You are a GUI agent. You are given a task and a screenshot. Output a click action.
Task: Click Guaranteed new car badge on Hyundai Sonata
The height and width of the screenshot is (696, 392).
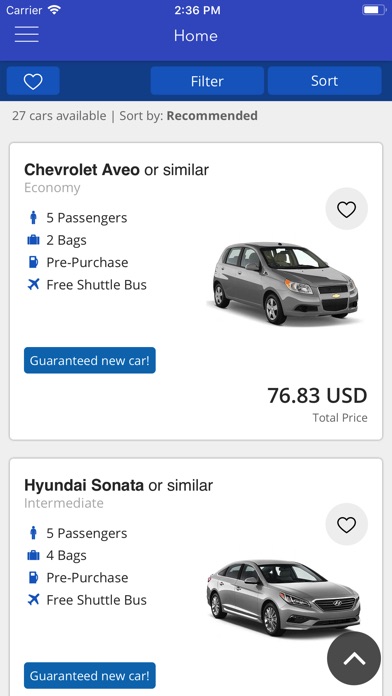point(90,676)
